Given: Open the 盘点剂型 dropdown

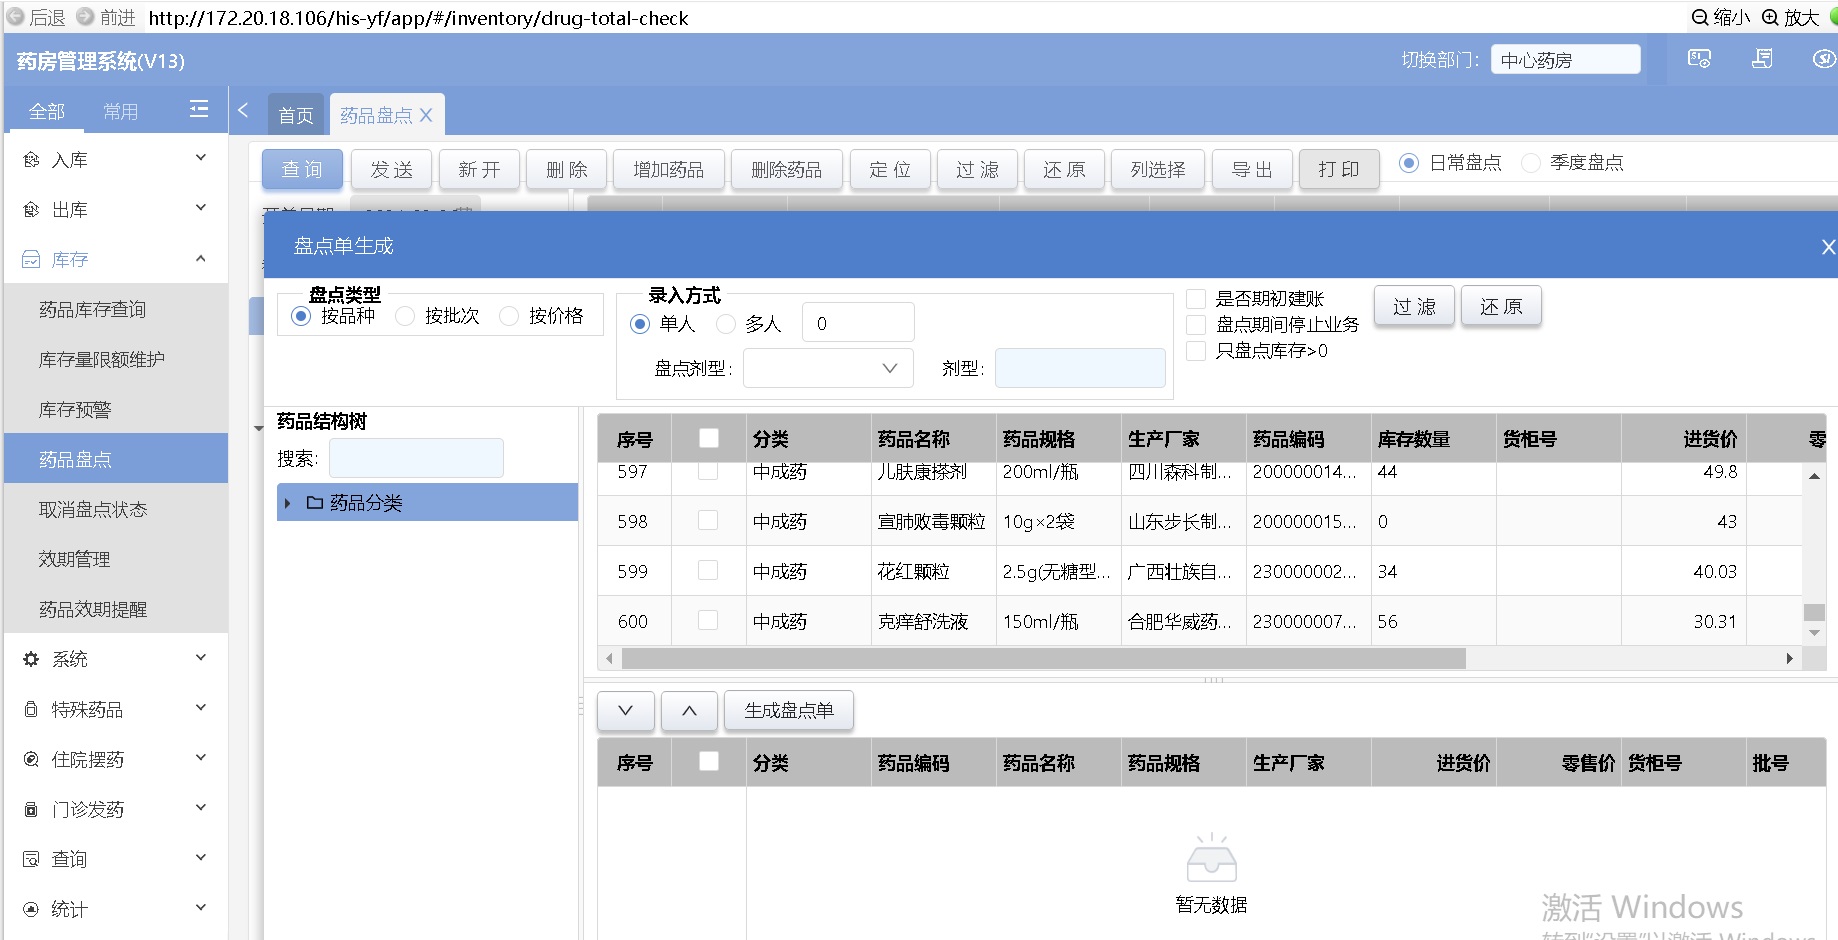Looking at the screenshot, I should [828, 368].
